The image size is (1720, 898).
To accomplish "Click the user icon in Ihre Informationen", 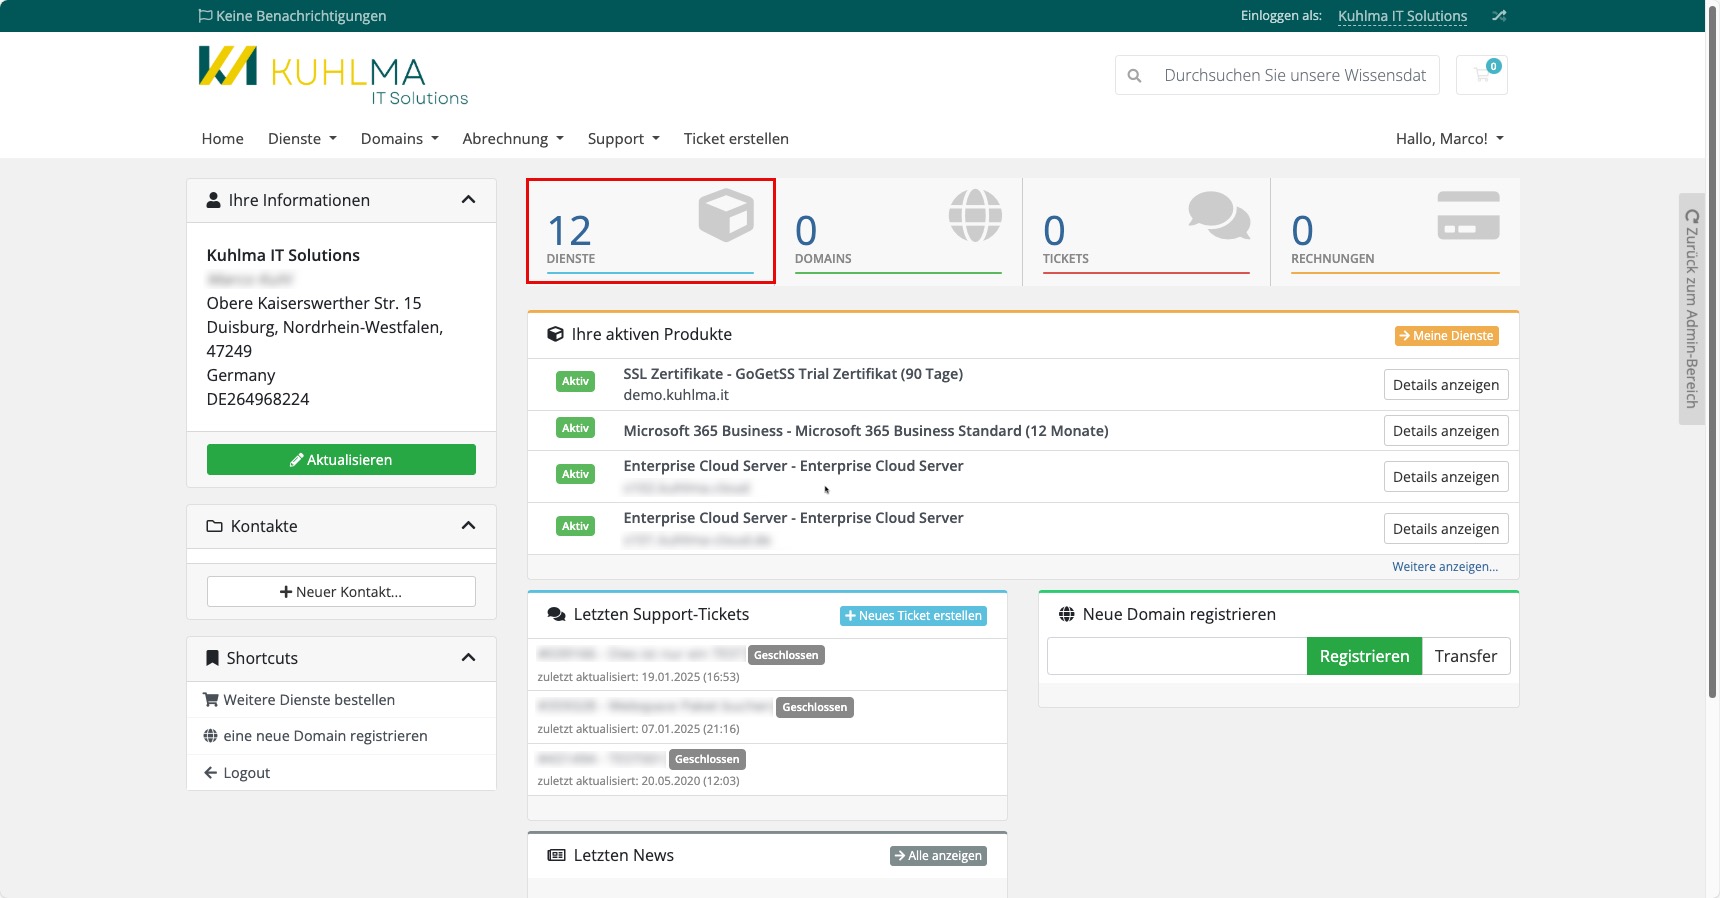I will (x=213, y=200).
